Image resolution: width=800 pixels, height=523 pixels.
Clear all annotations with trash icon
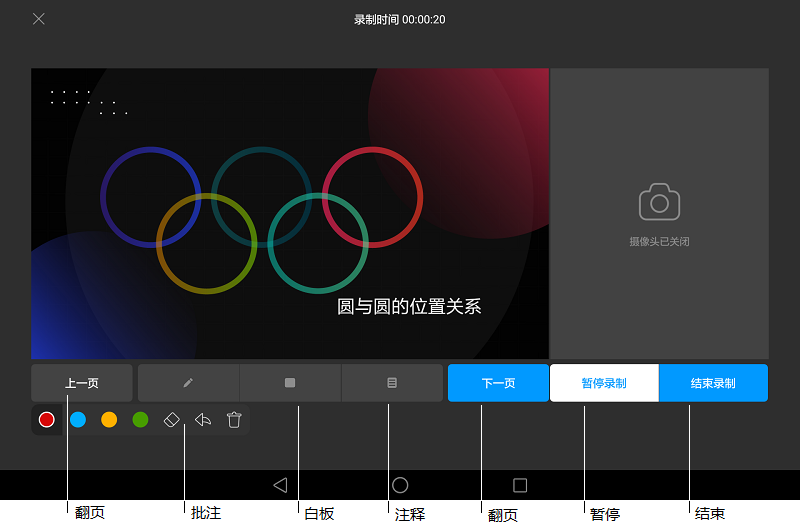[x=234, y=420]
